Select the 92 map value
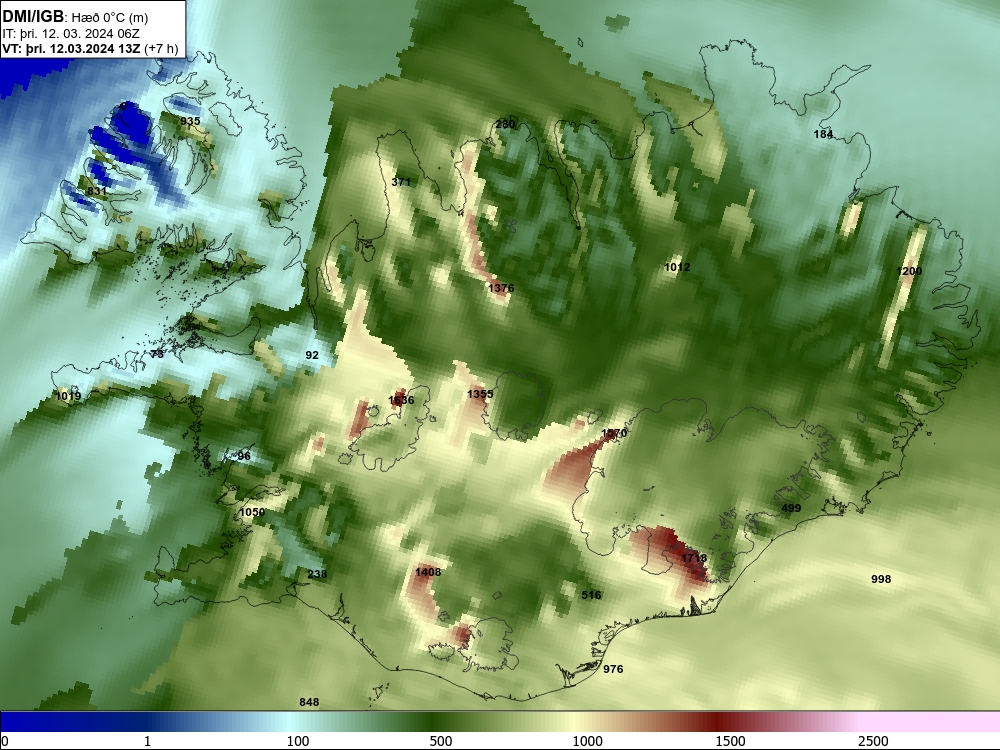This screenshot has width=1000, height=750. click(312, 355)
